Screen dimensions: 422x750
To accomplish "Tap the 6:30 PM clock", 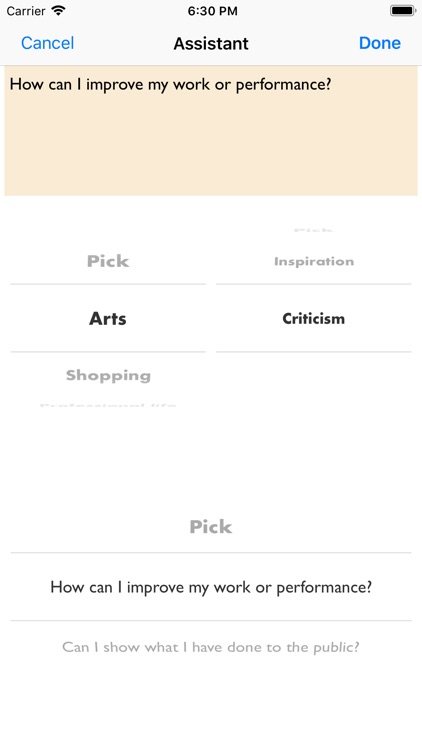I will pos(212,11).
